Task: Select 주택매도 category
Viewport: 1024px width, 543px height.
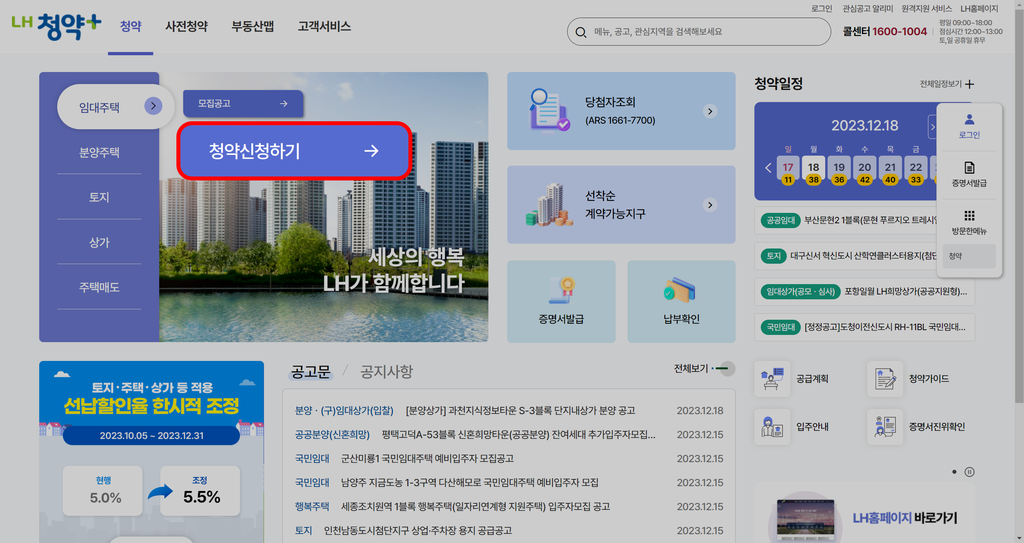Action: click(99, 287)
